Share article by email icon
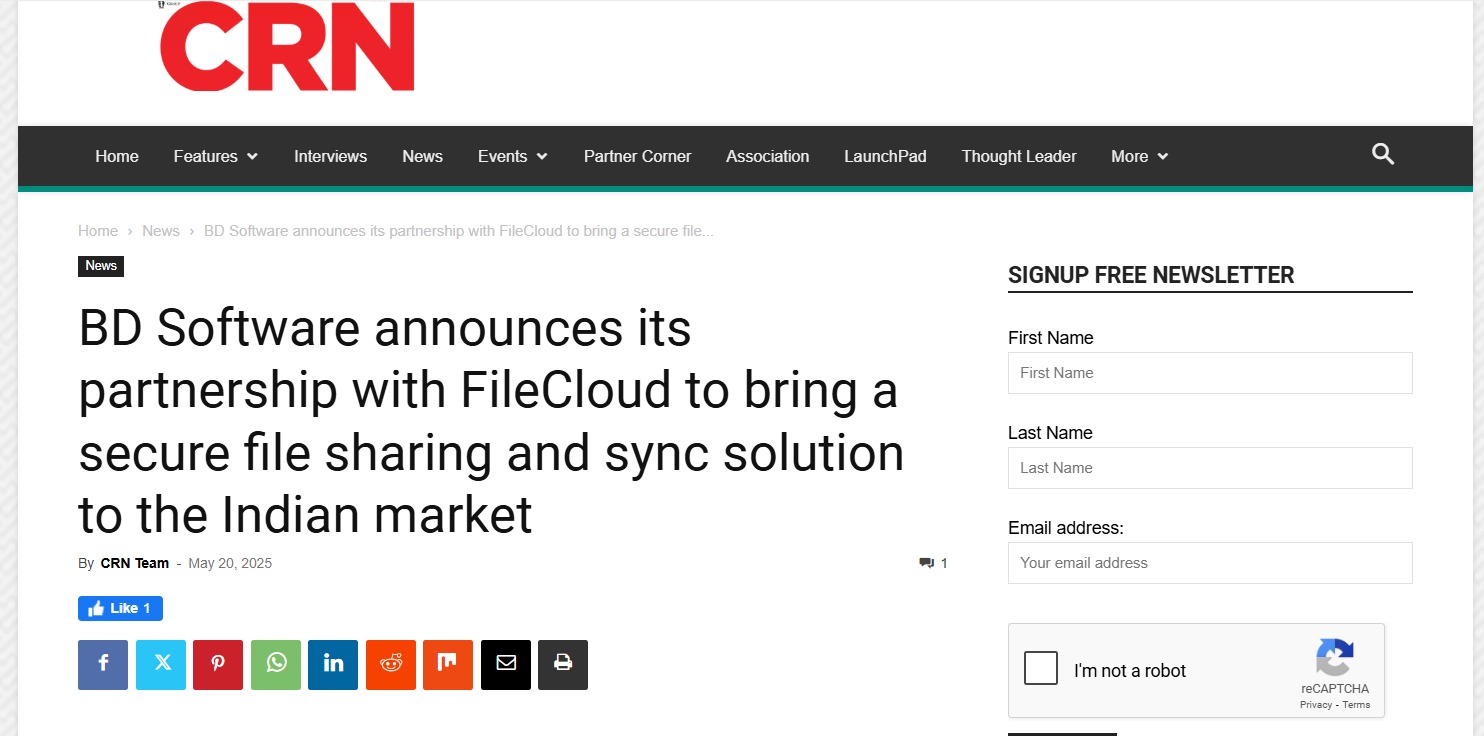This screenshot has width=1484, height=736. 506,665
